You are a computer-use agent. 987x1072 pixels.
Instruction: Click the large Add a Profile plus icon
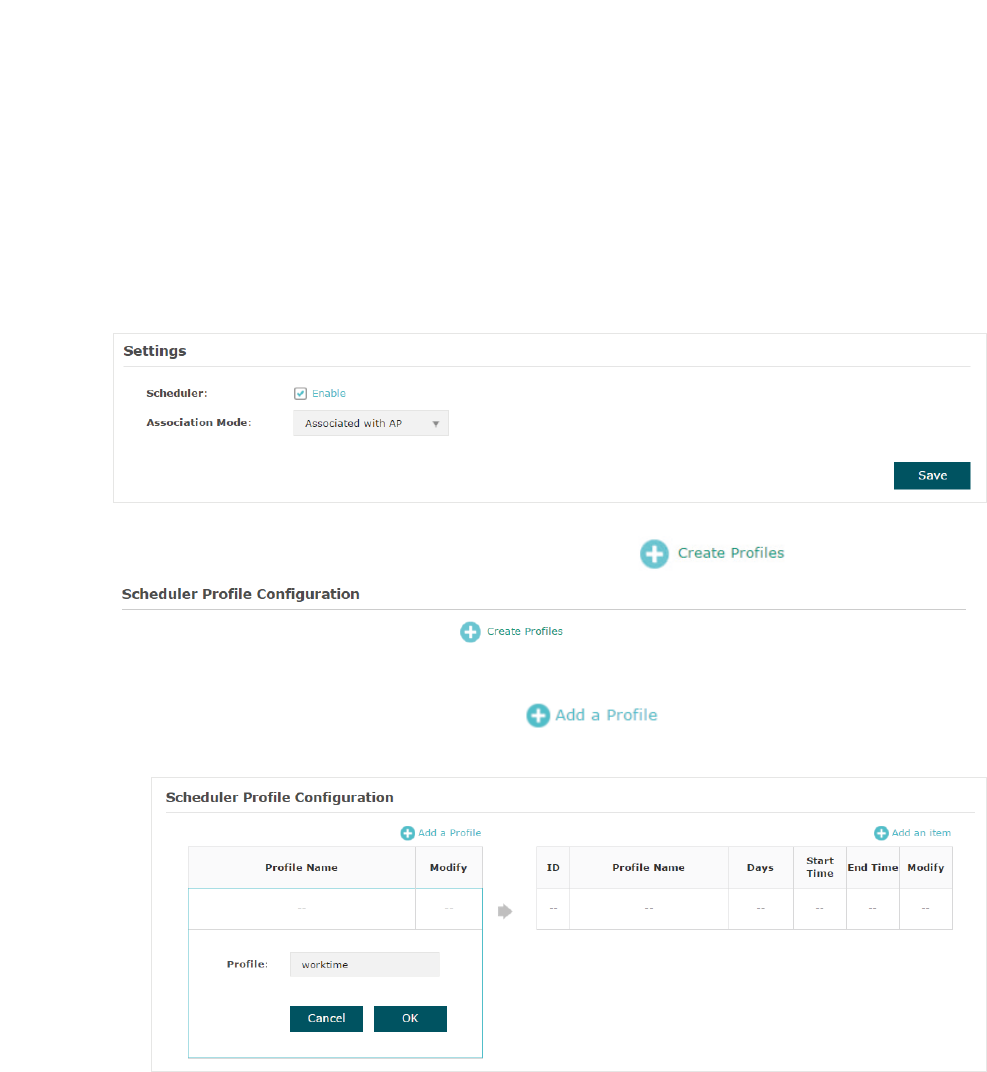pyautogui.click(x=538, y=716)
